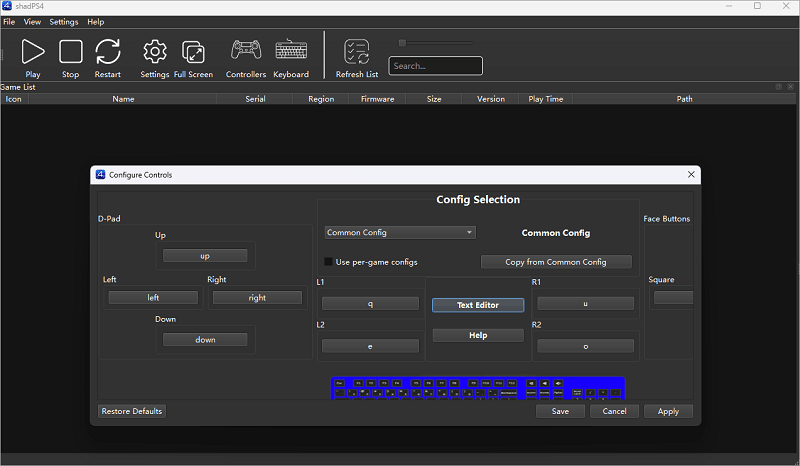Click the Name column header
Viewport: 800px width, 466px height.
123,99
